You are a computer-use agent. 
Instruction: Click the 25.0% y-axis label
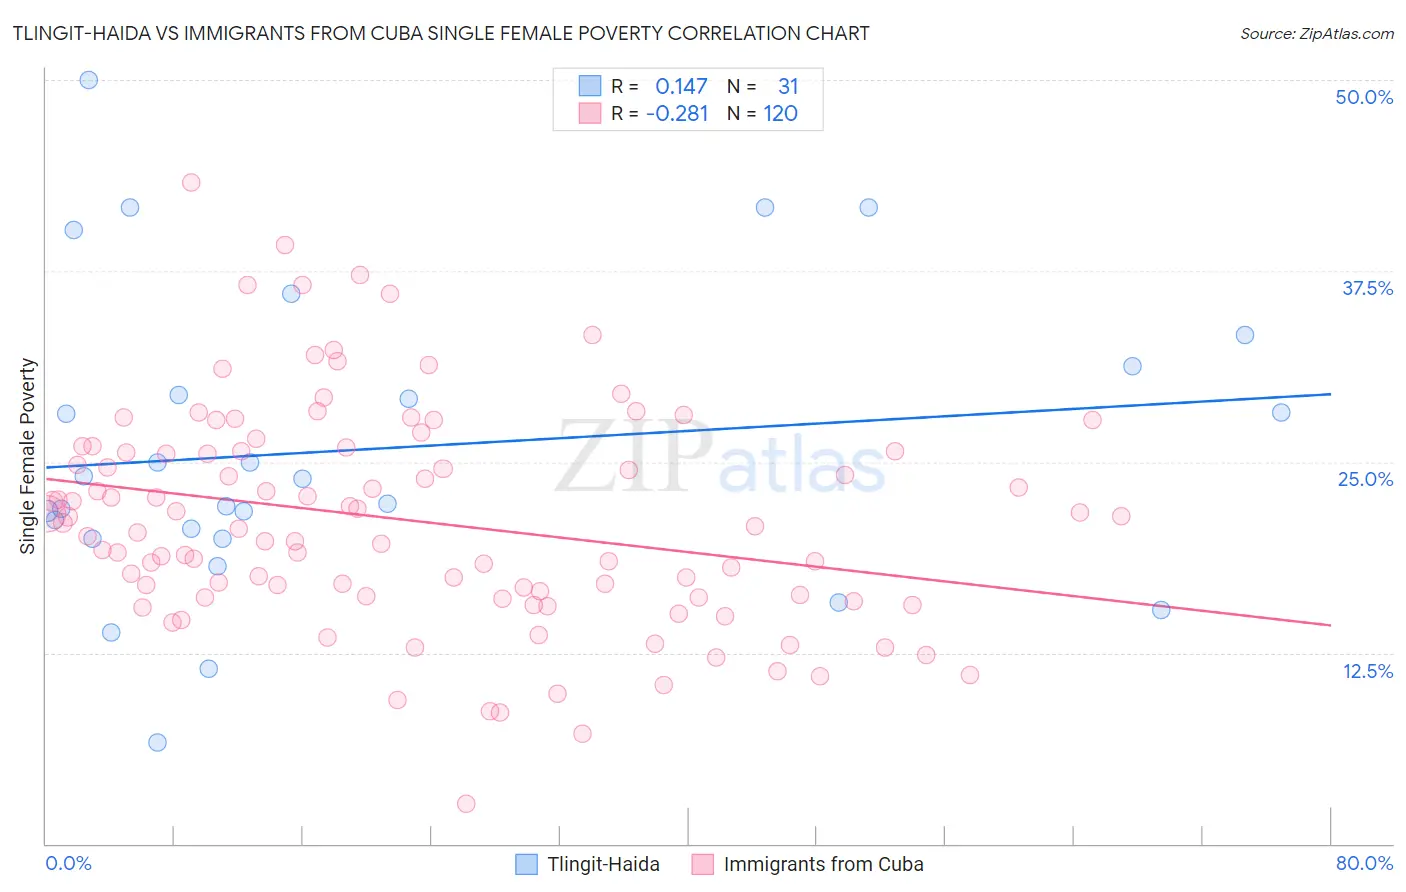pyautogui.click(x=1365, y=479)
